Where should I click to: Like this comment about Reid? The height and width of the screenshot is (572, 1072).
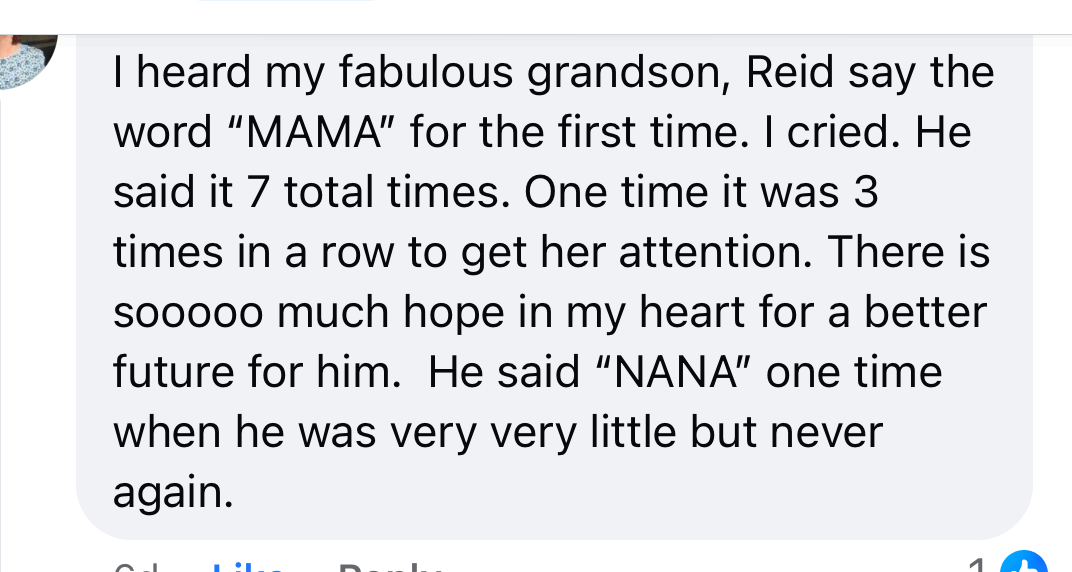pyautogui.click(x=247, y=567)
